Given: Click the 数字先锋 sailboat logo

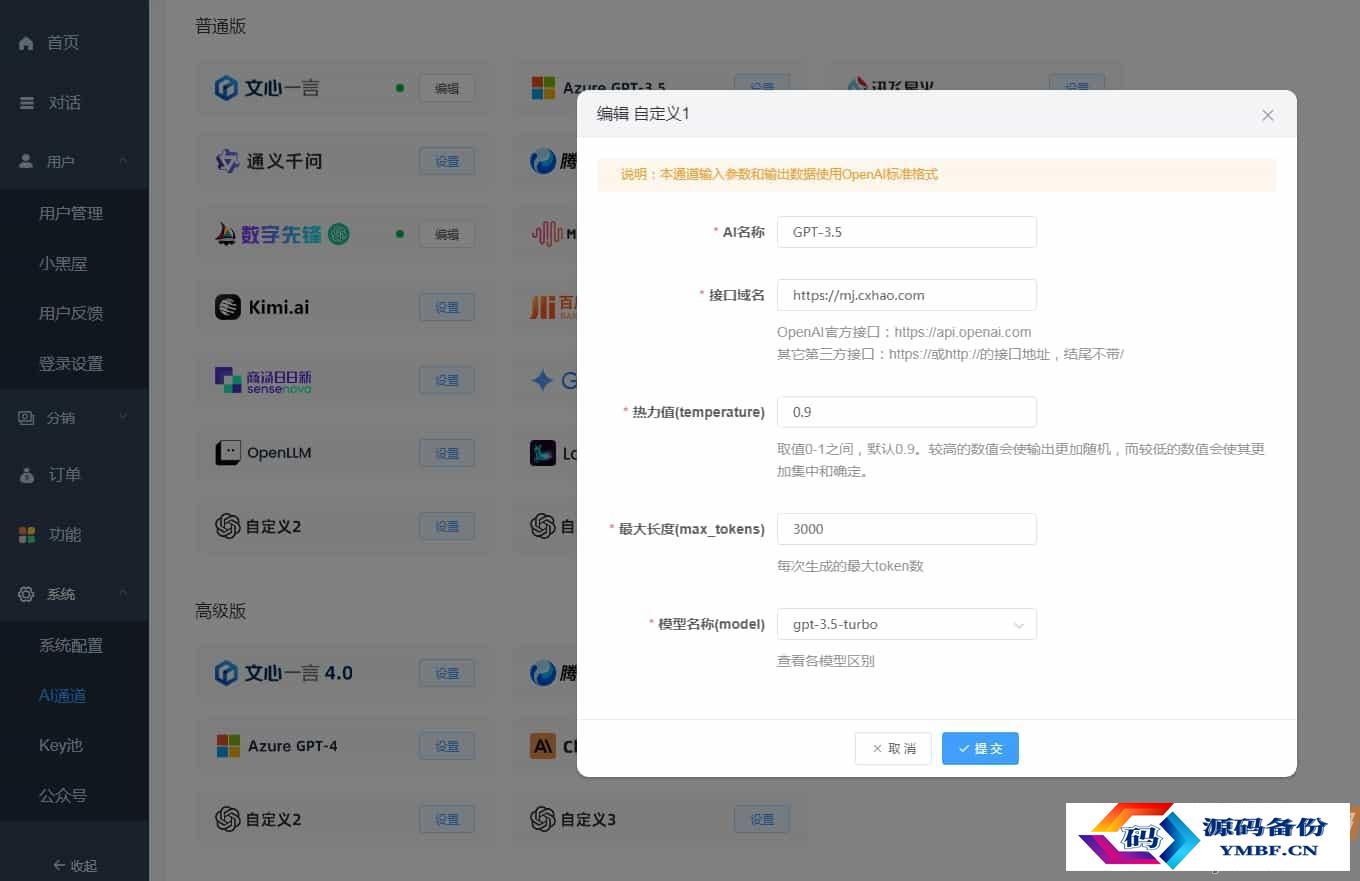Looking at the screenshot, I should pyautogui.click(x=226, y=234).
